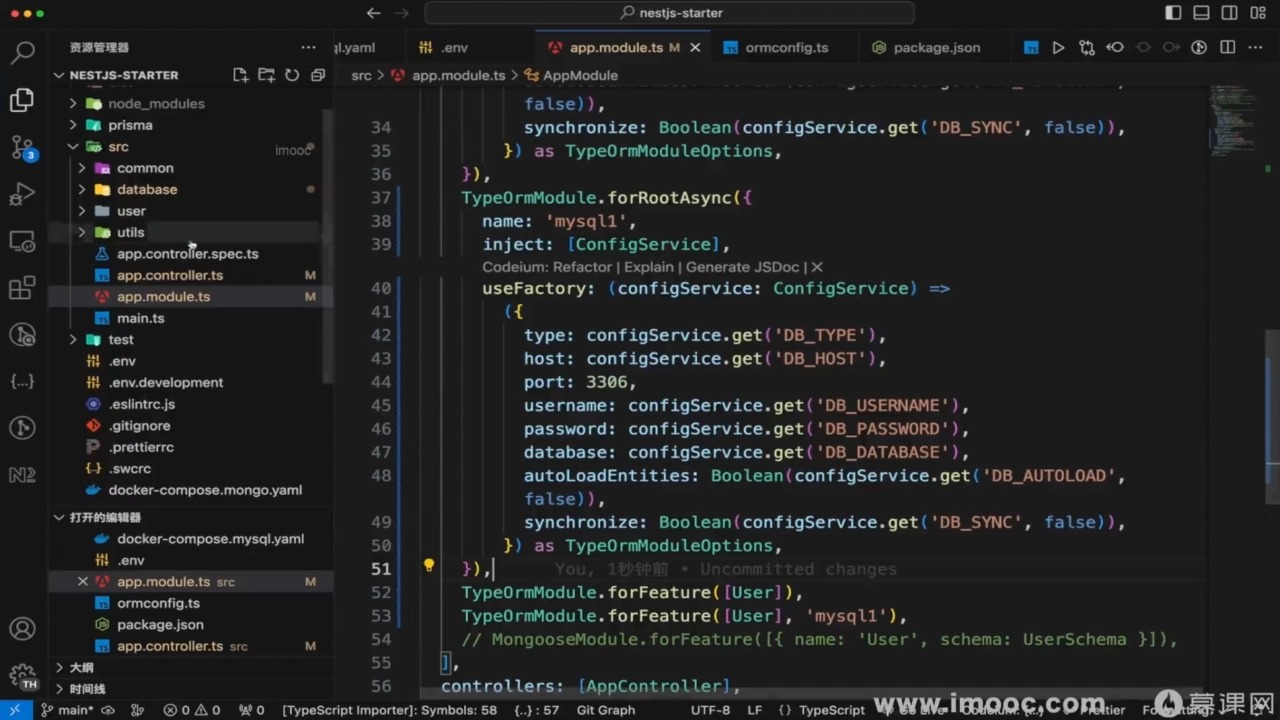
Task: Collapse the src folder
Action: click(x=72, y=146)
